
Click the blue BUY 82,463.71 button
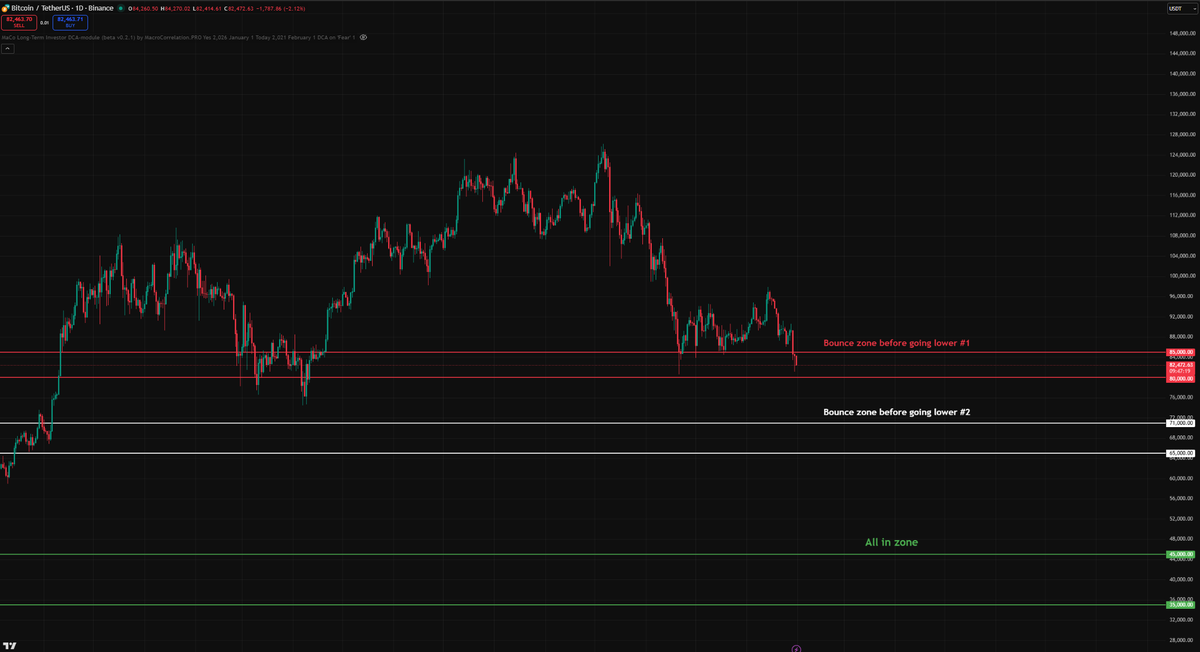pos(70,23)
